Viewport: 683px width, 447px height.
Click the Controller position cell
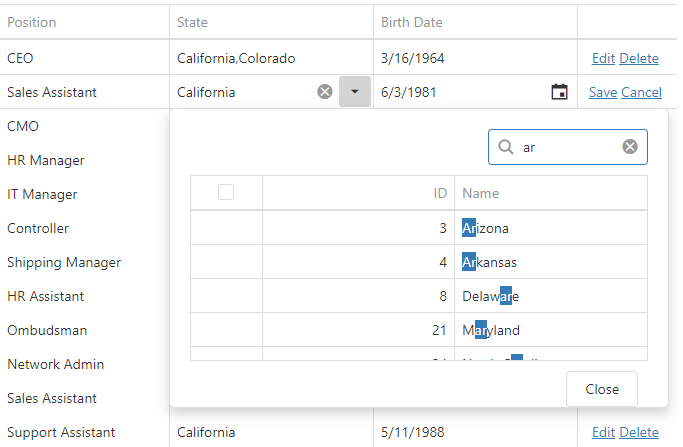click(x=85, y=228)
